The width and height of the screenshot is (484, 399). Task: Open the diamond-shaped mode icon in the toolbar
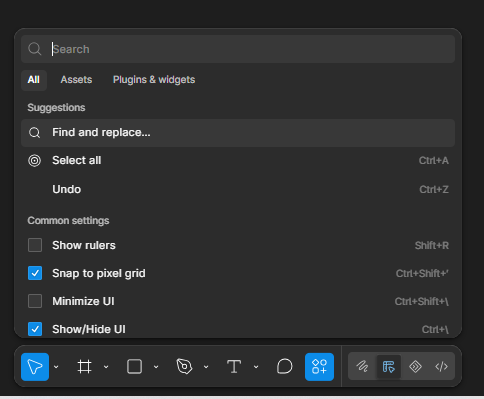pyautogui.click(x=415, y=367)
